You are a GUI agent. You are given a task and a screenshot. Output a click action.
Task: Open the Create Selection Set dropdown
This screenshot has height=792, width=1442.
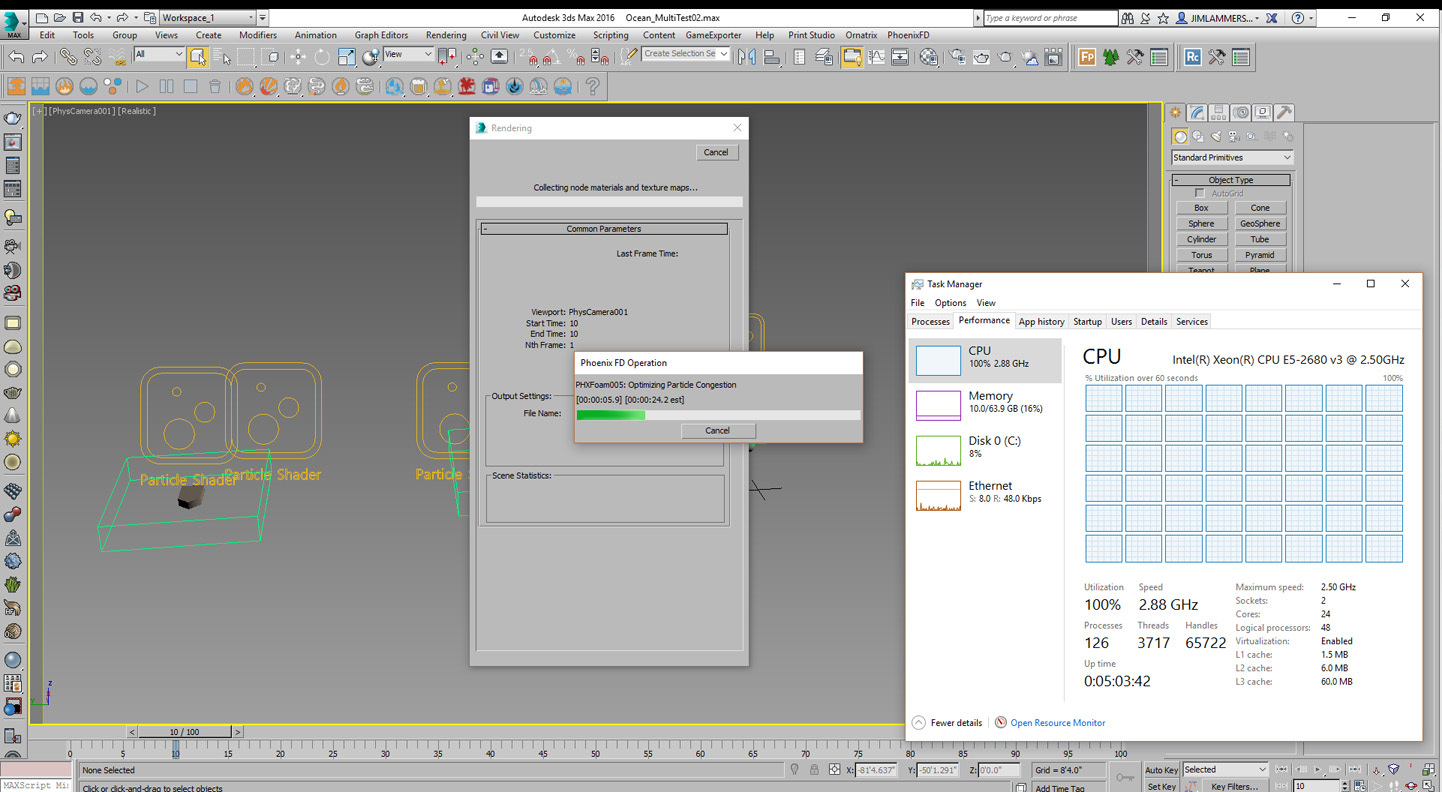click(x=686, y=54)
